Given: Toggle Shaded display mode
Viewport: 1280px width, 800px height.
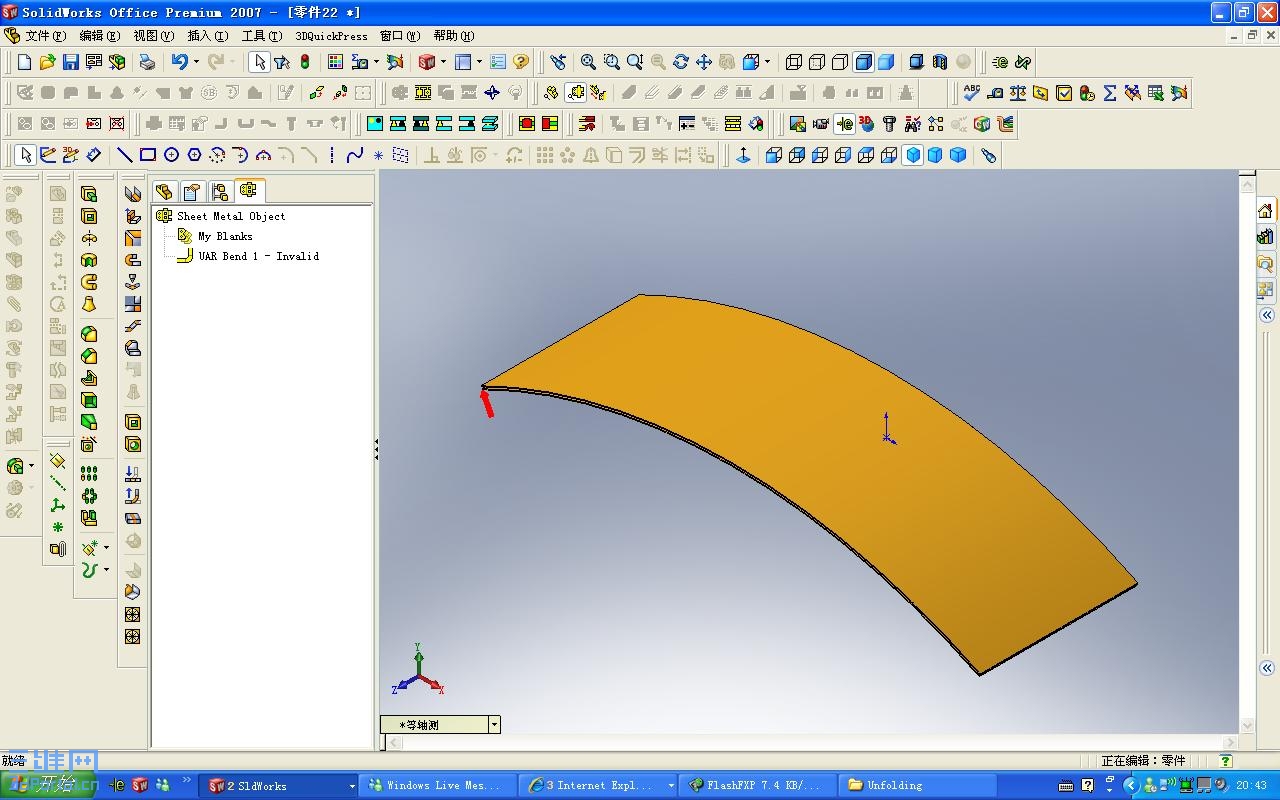Looking at the screenshot, I should pos(886,62).
